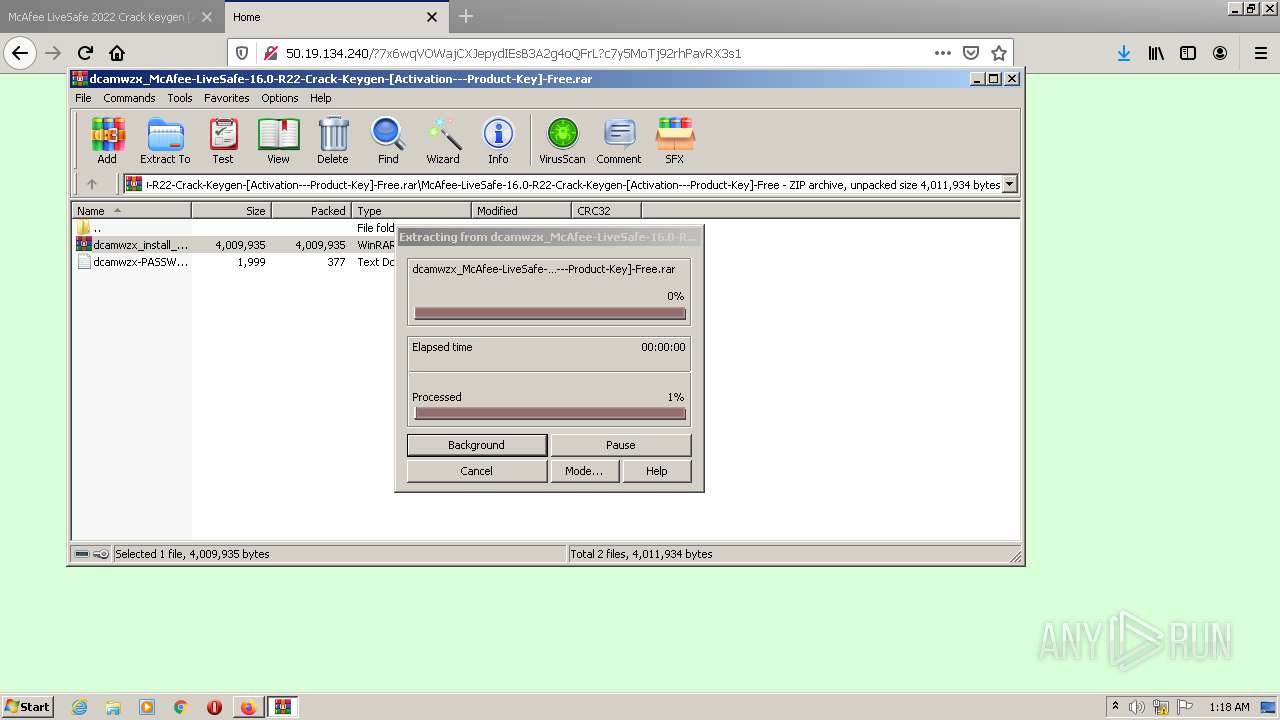Toggle Firefox sidebar icon

(1188, 53)
